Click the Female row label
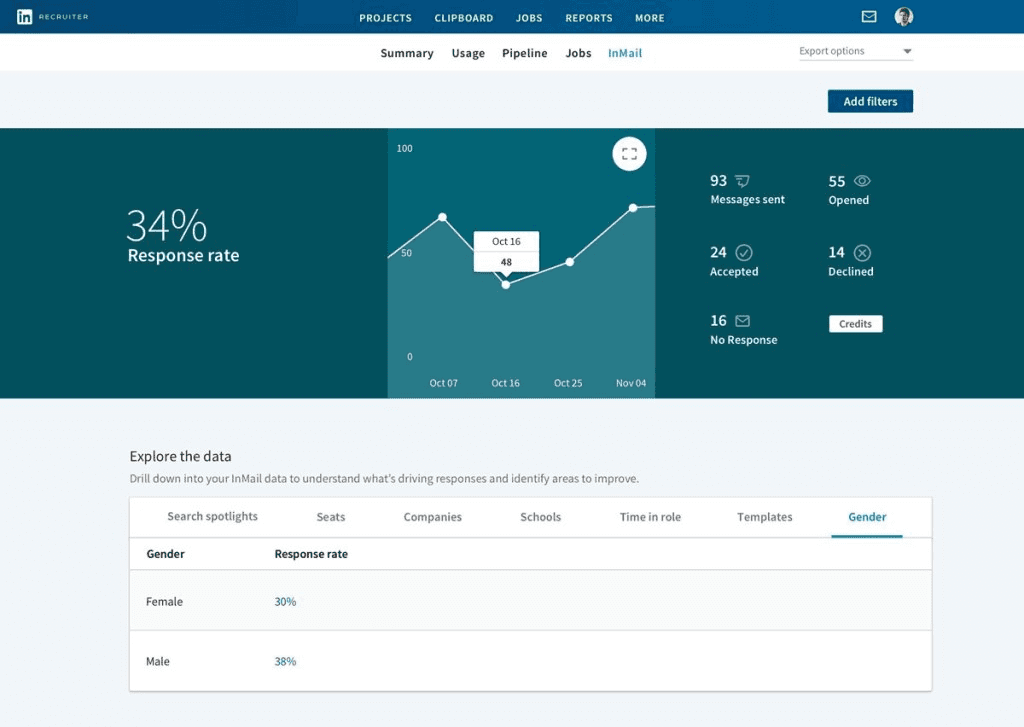 [x=164, y=602]
